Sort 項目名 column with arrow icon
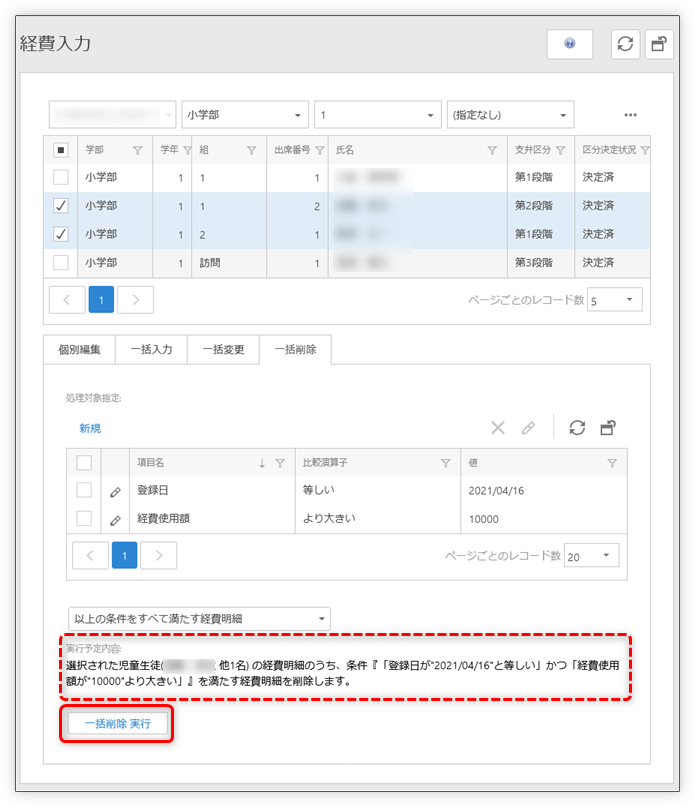This screenshot has height=807, width=695. pyautogui.click(x=262, y=463)
